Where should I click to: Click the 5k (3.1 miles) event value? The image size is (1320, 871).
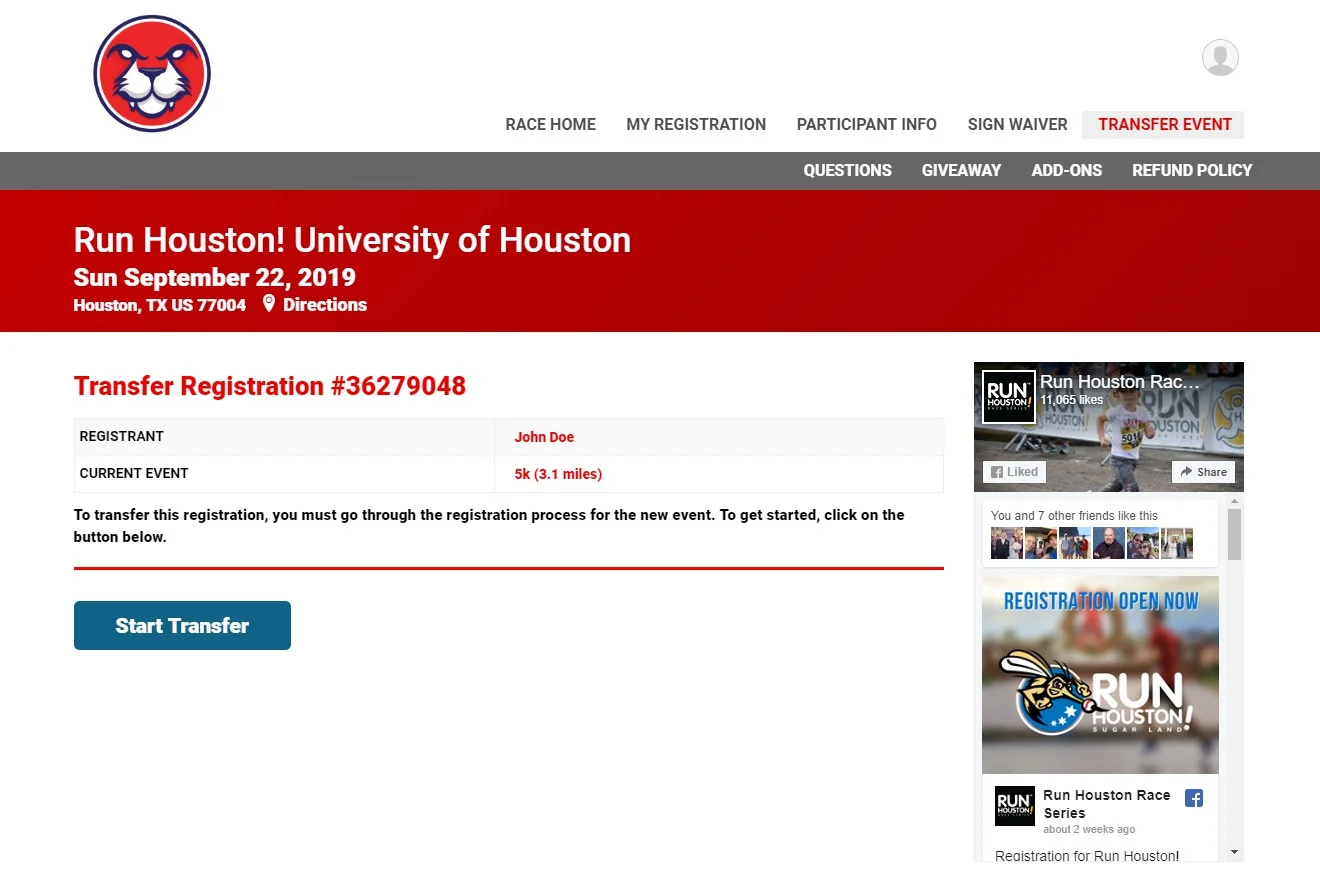[558, 474]
